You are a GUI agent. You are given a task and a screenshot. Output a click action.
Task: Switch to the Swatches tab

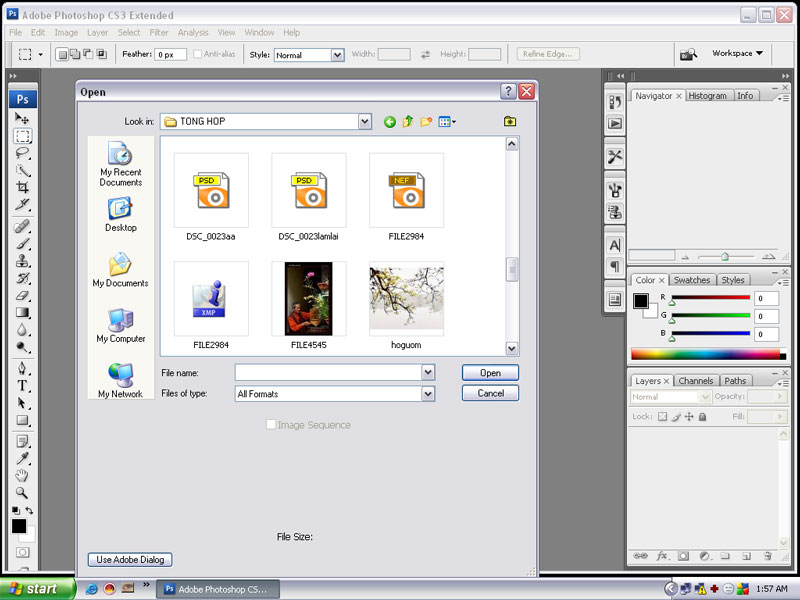691,280
